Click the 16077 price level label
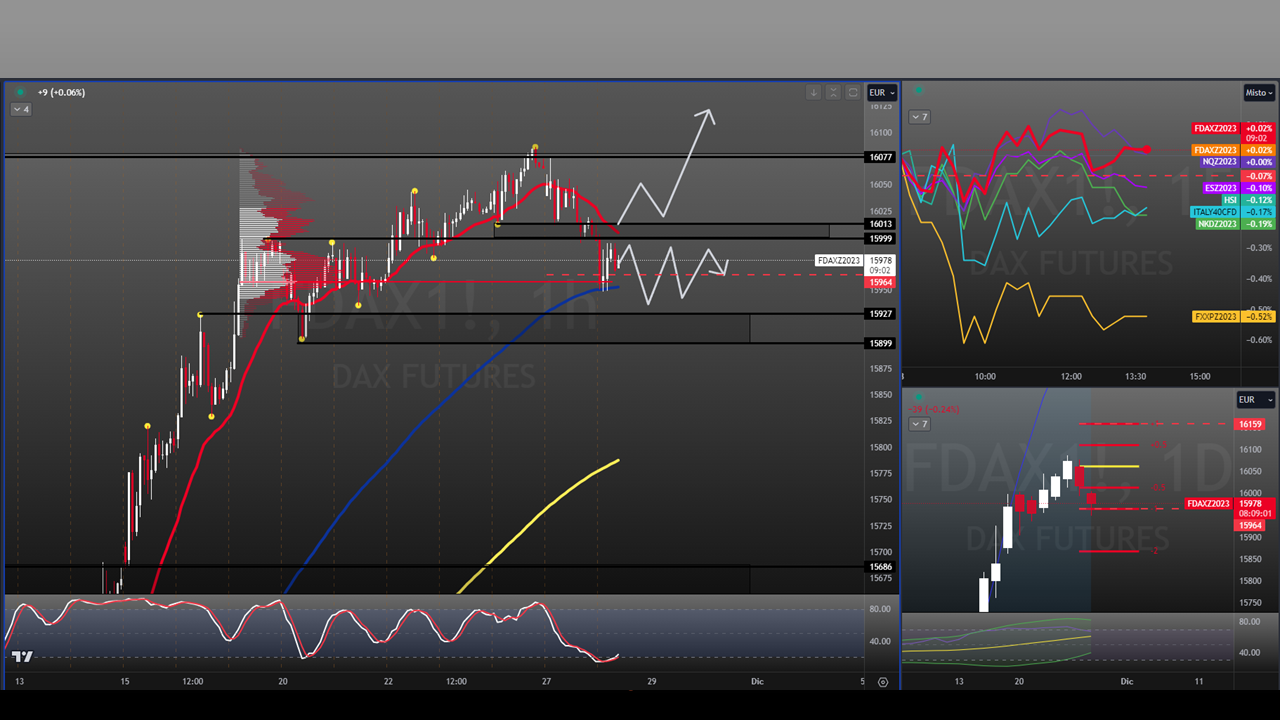This screenshot has width=1280, height=720. coord(881,157)
